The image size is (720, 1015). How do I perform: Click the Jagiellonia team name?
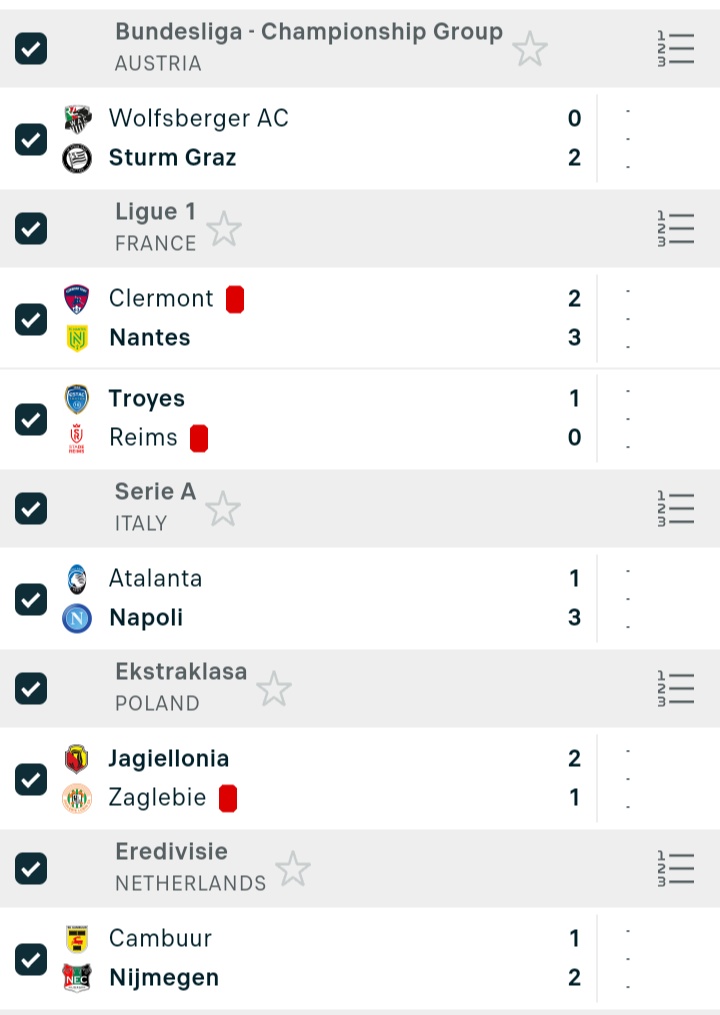coord(169,758)
